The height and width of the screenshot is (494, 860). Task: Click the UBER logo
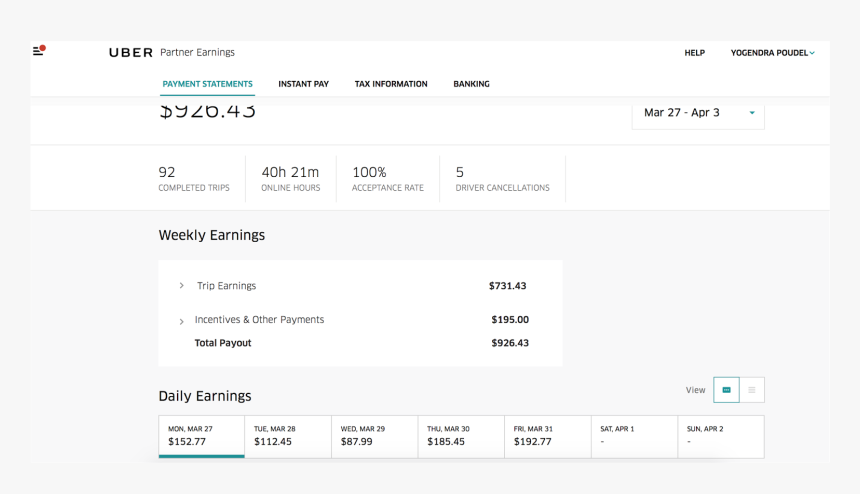131,53
